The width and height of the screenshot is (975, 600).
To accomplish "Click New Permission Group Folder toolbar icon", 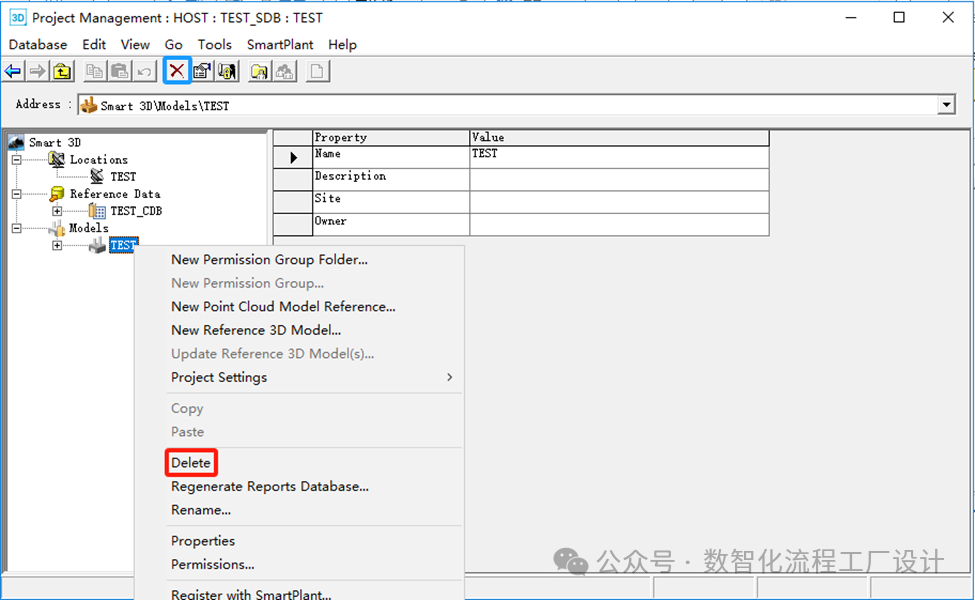I will pyautogui.click(x=259, y=72).
